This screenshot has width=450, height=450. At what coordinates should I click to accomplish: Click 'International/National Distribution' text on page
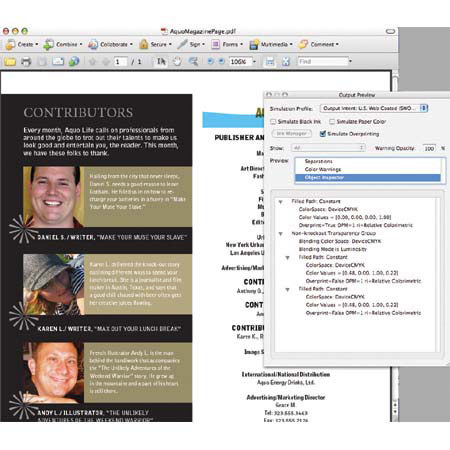tap(286, 374)
